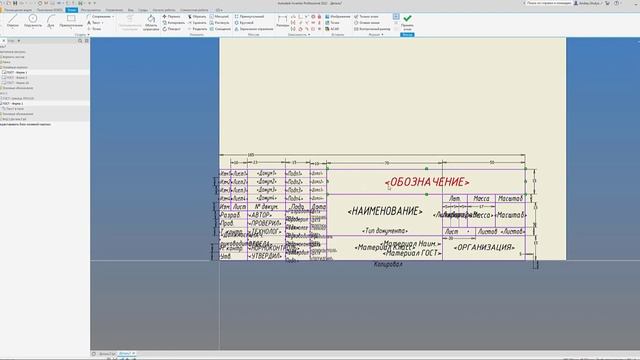The height and width of the screenshot is (360, 640).
Task: Open the Начало работы tab
Action: (x=164, y=10)
